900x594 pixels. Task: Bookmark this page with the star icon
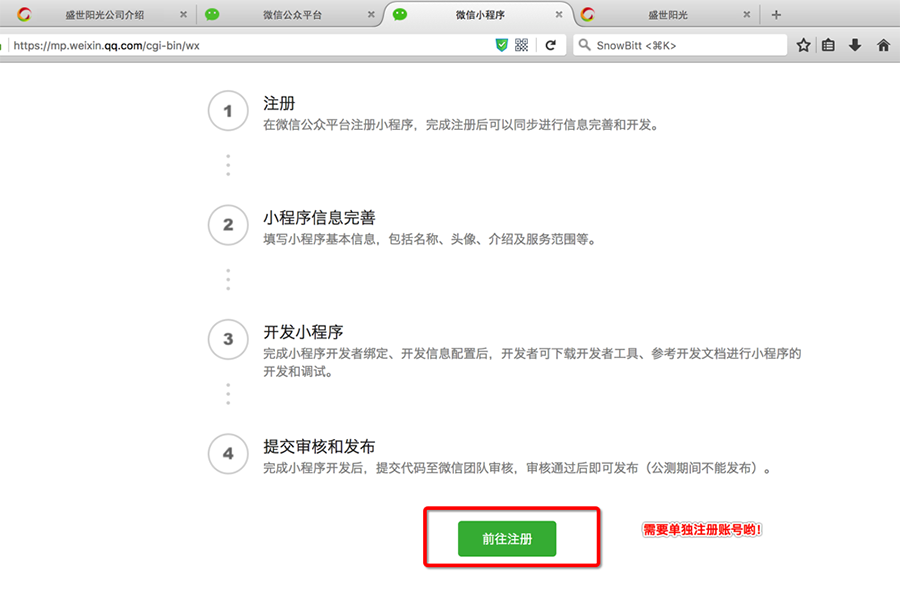point(803,45)
